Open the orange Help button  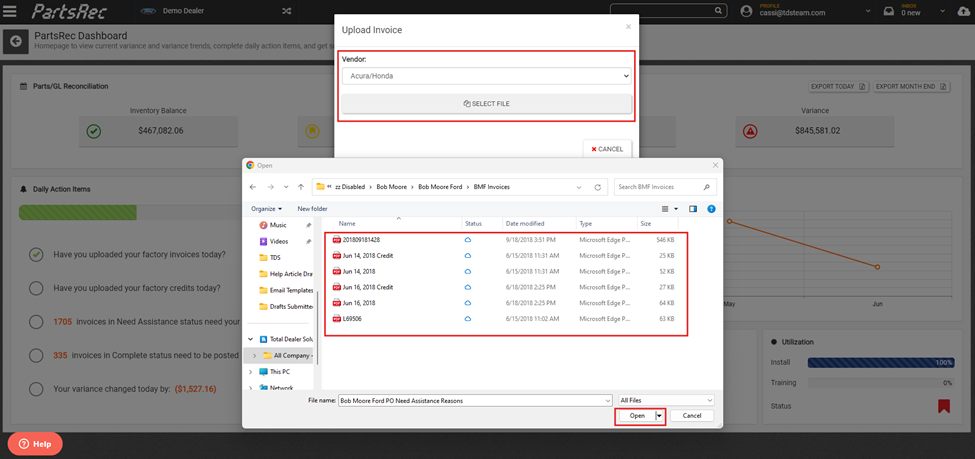35,443
